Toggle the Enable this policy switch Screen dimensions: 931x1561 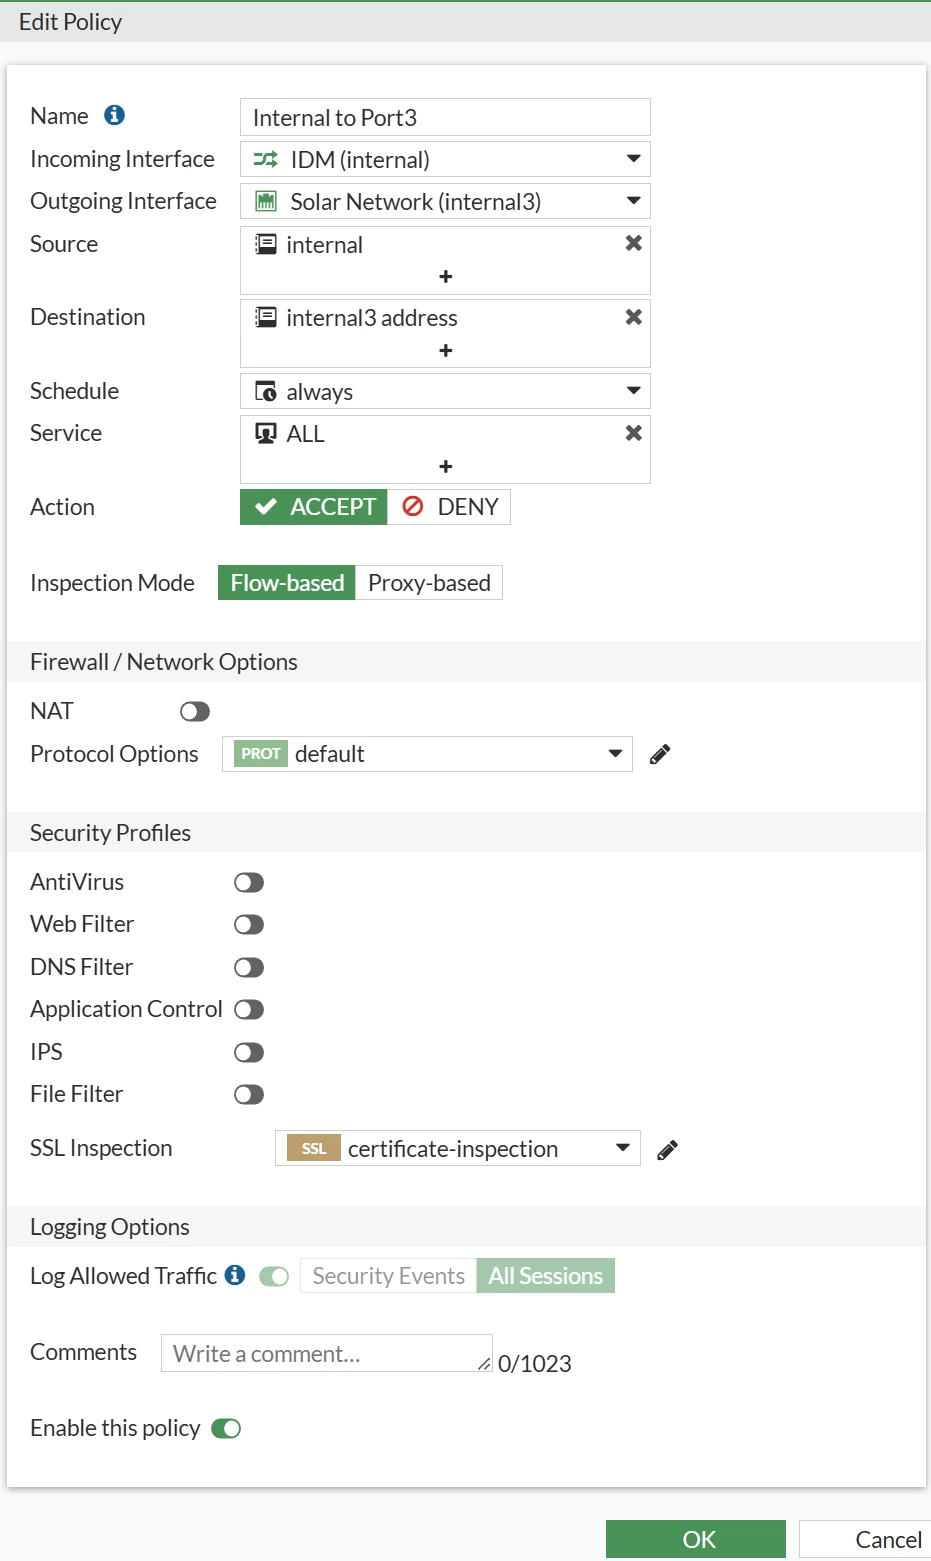click(226, 1428)
